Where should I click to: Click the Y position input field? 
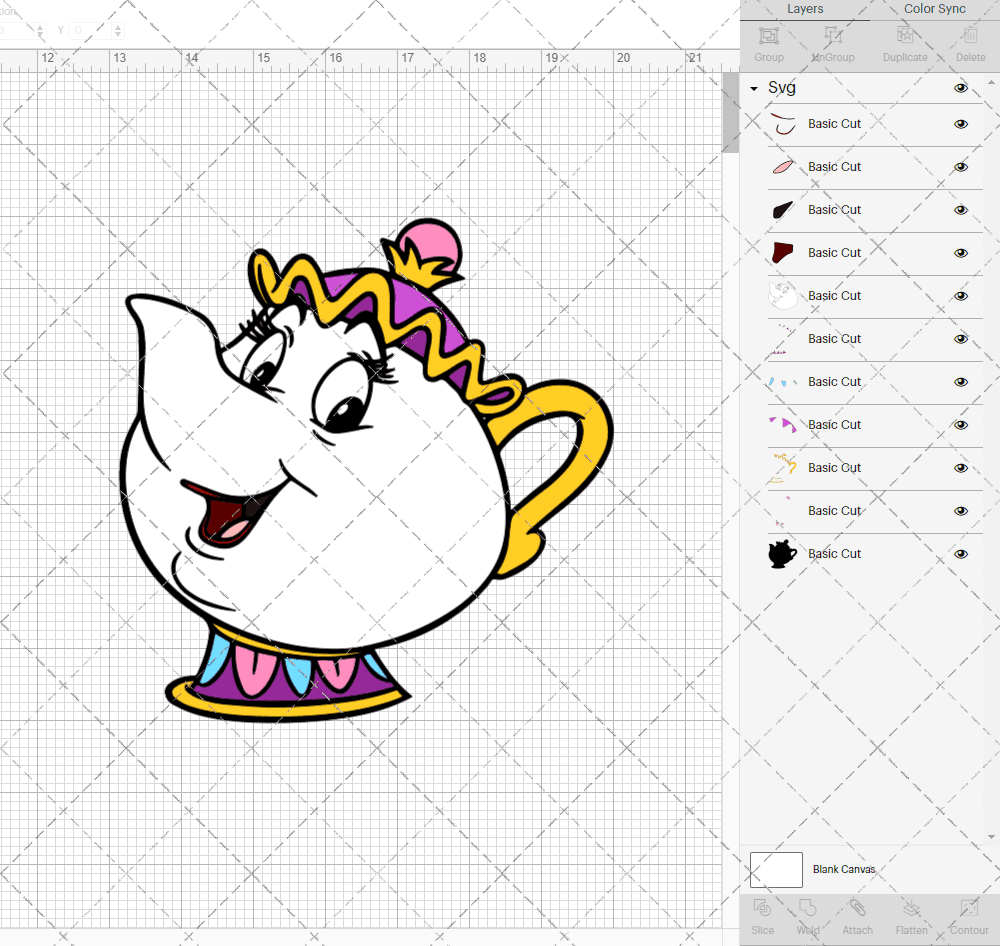(90, 31)
